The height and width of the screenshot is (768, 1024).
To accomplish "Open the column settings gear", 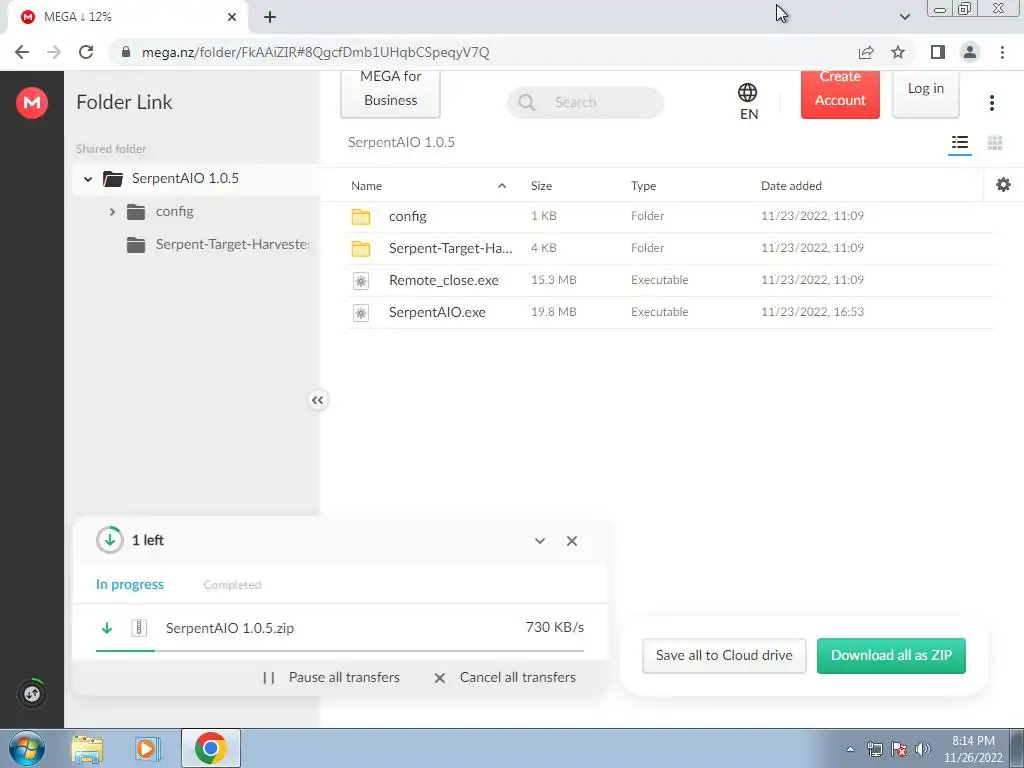I will pyautogui.click(x=1003, y=185).
